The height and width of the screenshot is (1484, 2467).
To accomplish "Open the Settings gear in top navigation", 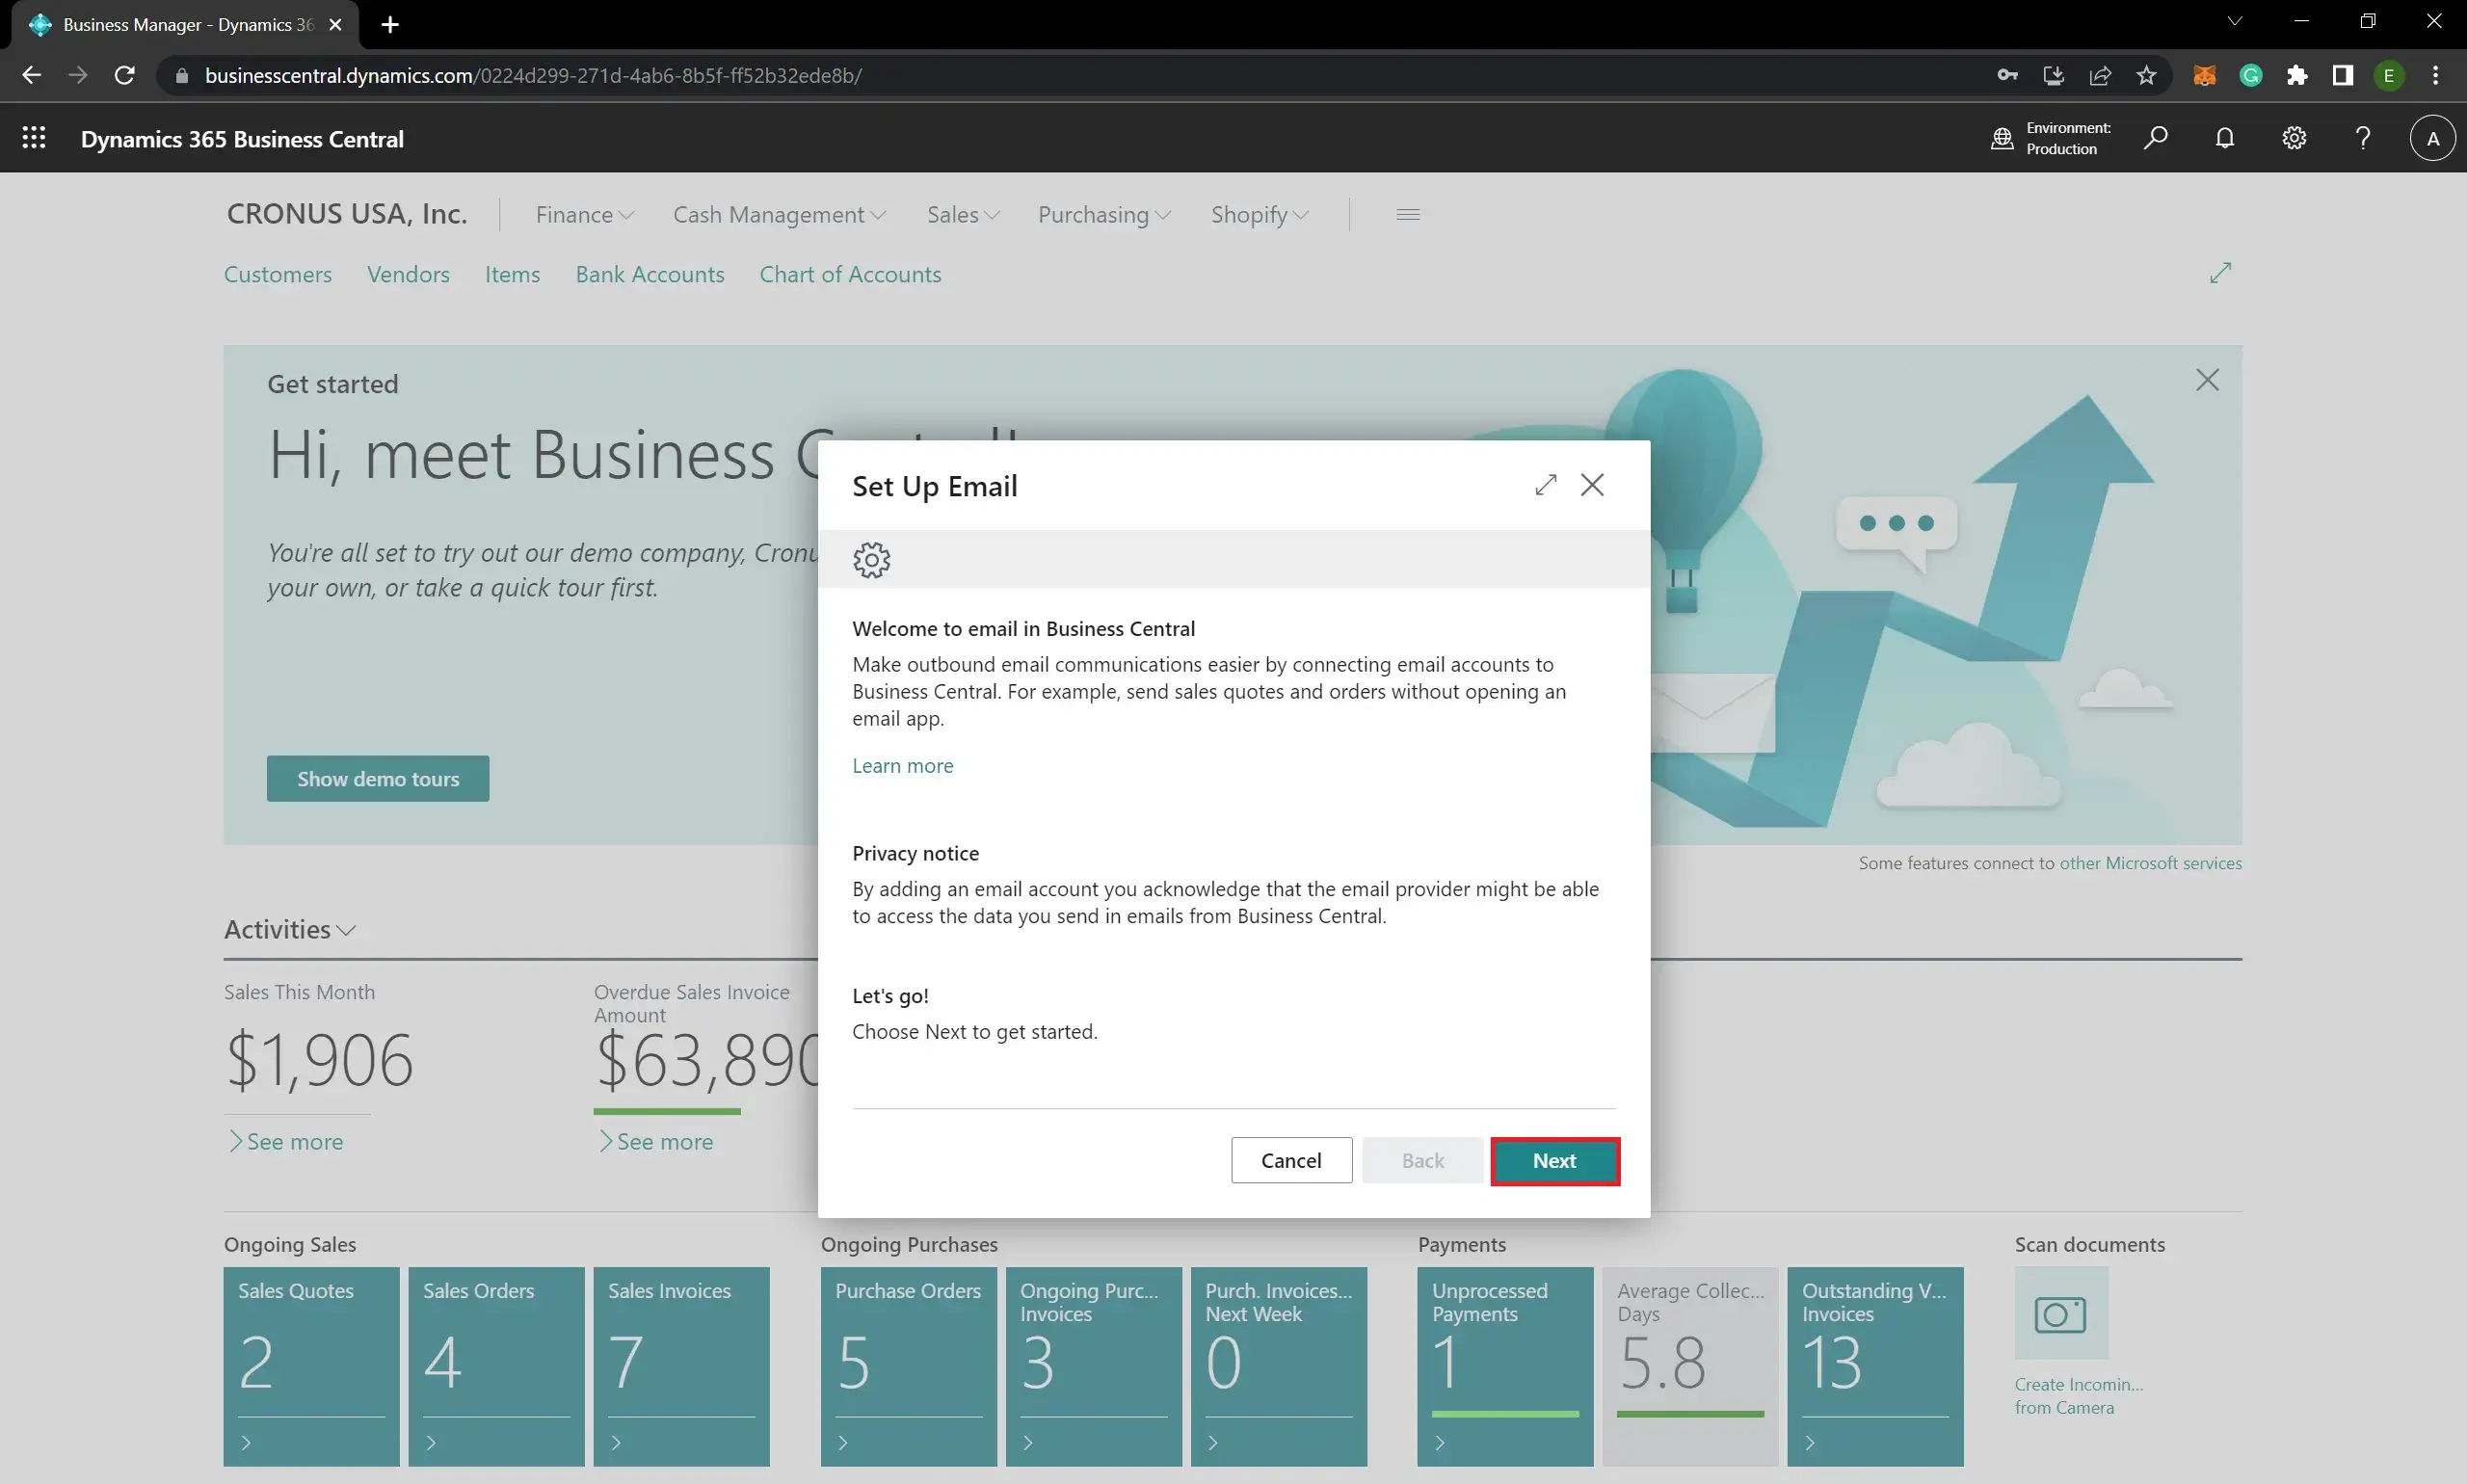I will pos(2293,139).
